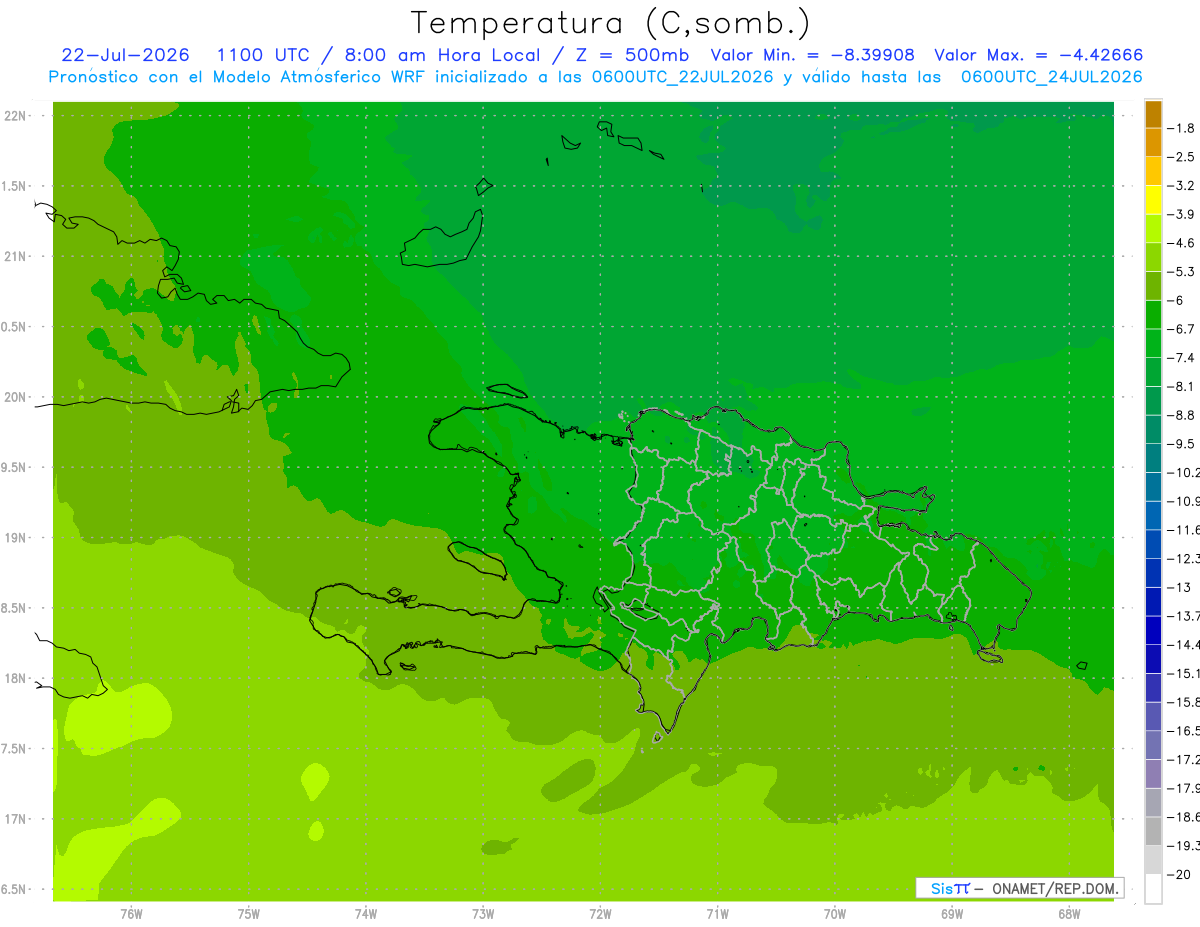Pick the purple color segment between -17.2 and -17.9
The height and width of the screenshot is (927, 1200).
[1153, 774]
